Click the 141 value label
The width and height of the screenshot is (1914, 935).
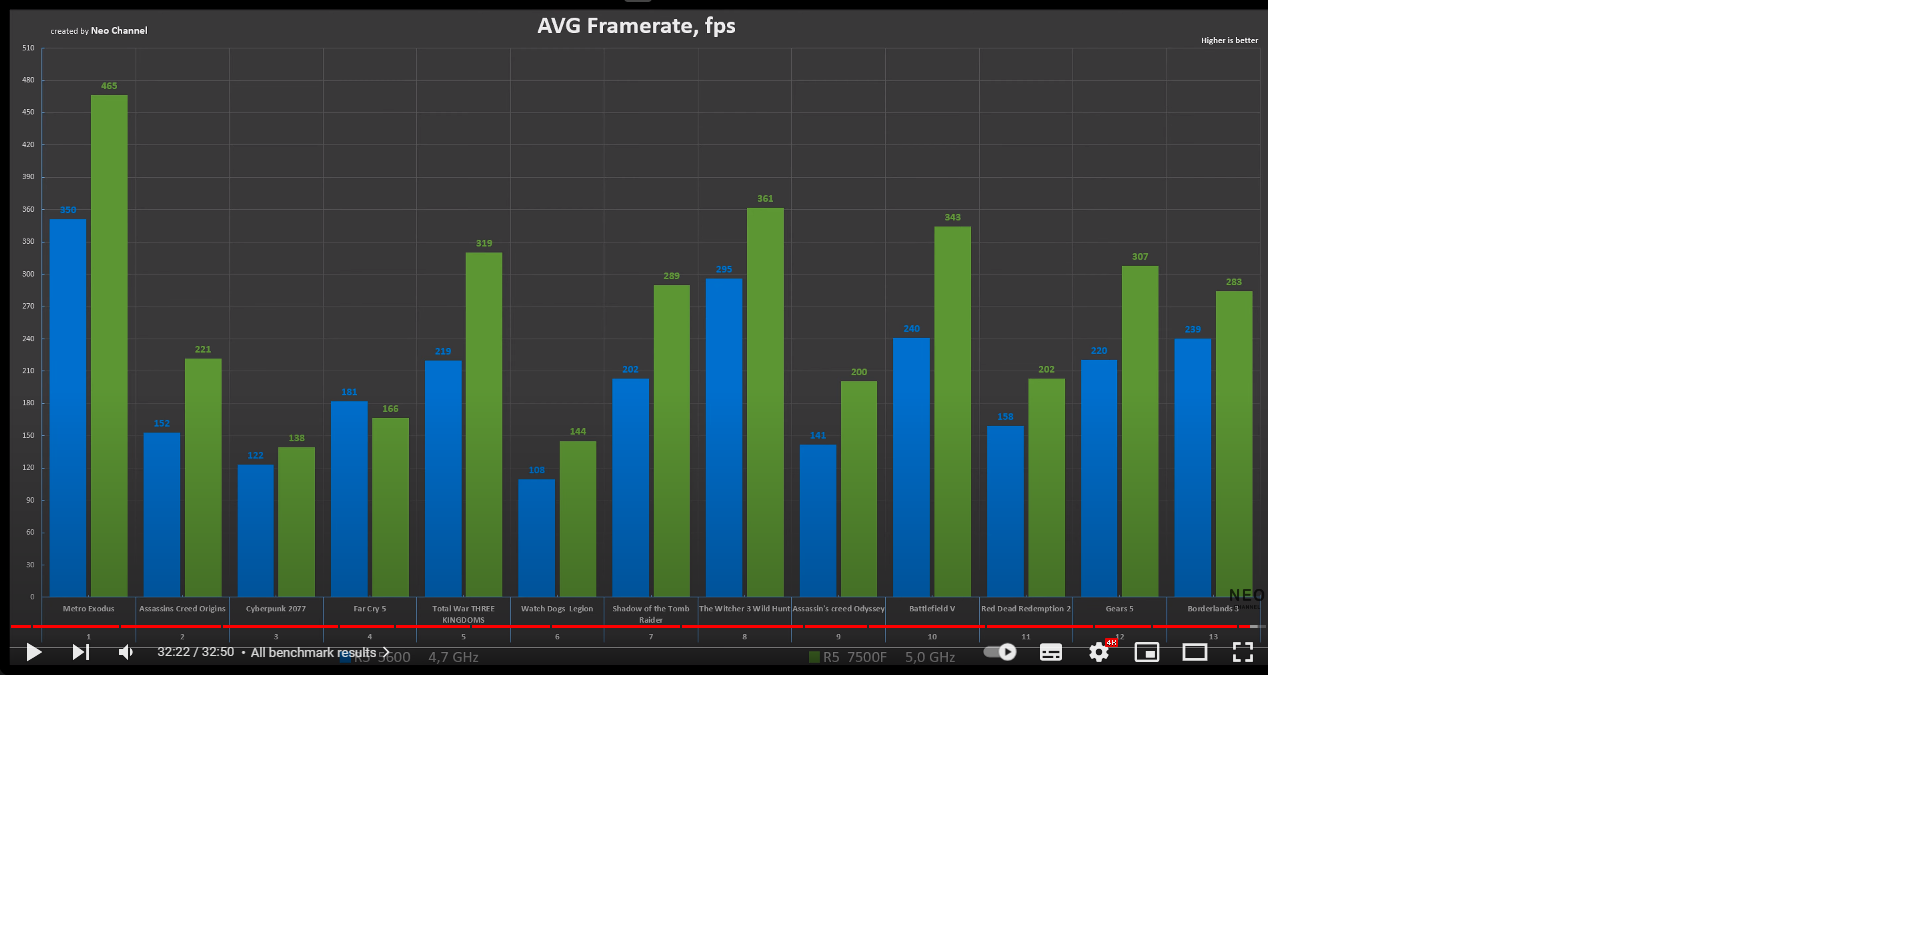(x=818, y=435)
